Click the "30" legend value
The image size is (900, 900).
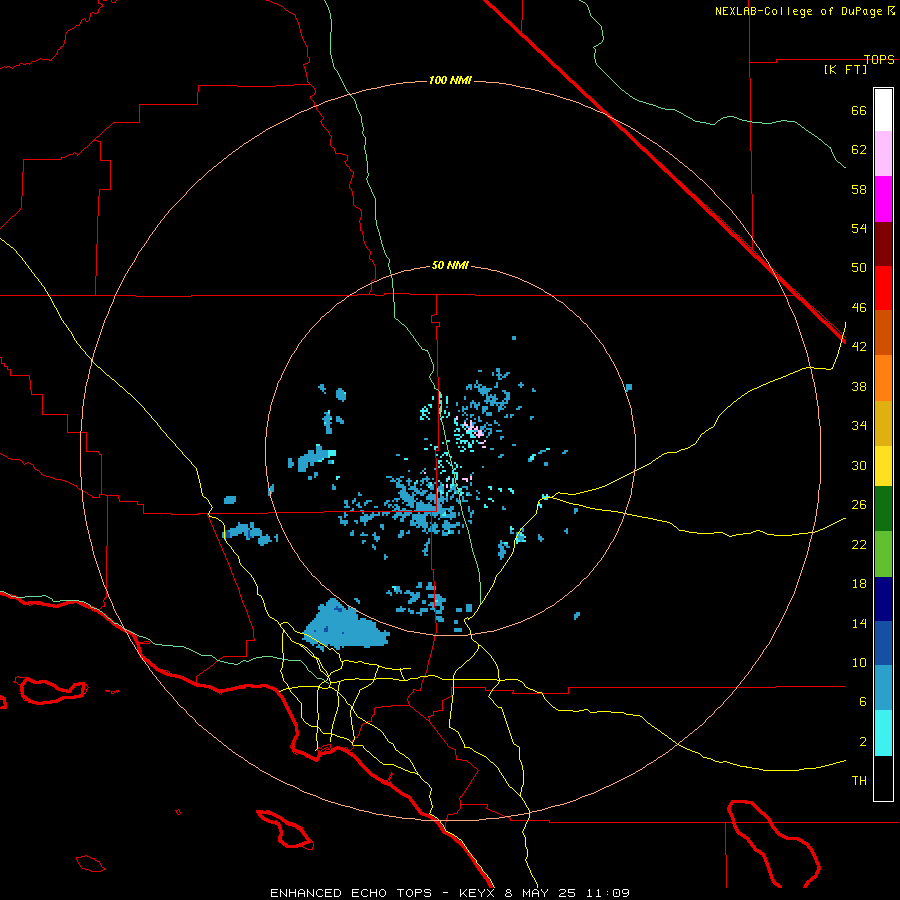pyautogui.click(x=859, y=465)
